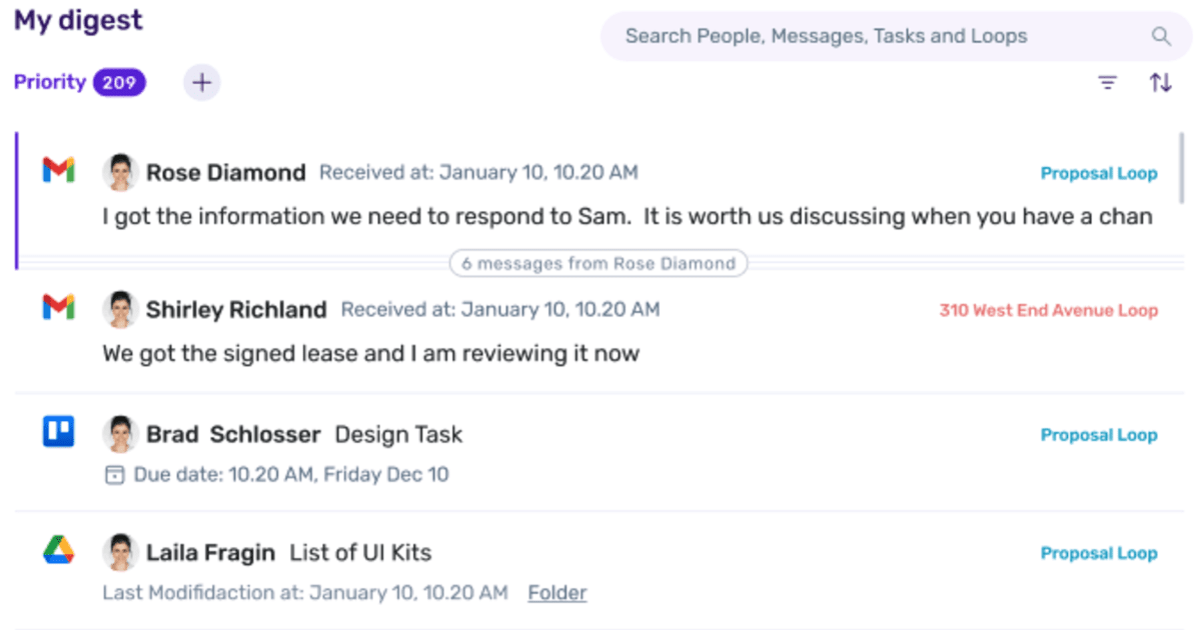This screenshot has width=1200, height=630.
Task: Click Brad Schlosser's avatar photo
Action: click(x=120, y=434)
